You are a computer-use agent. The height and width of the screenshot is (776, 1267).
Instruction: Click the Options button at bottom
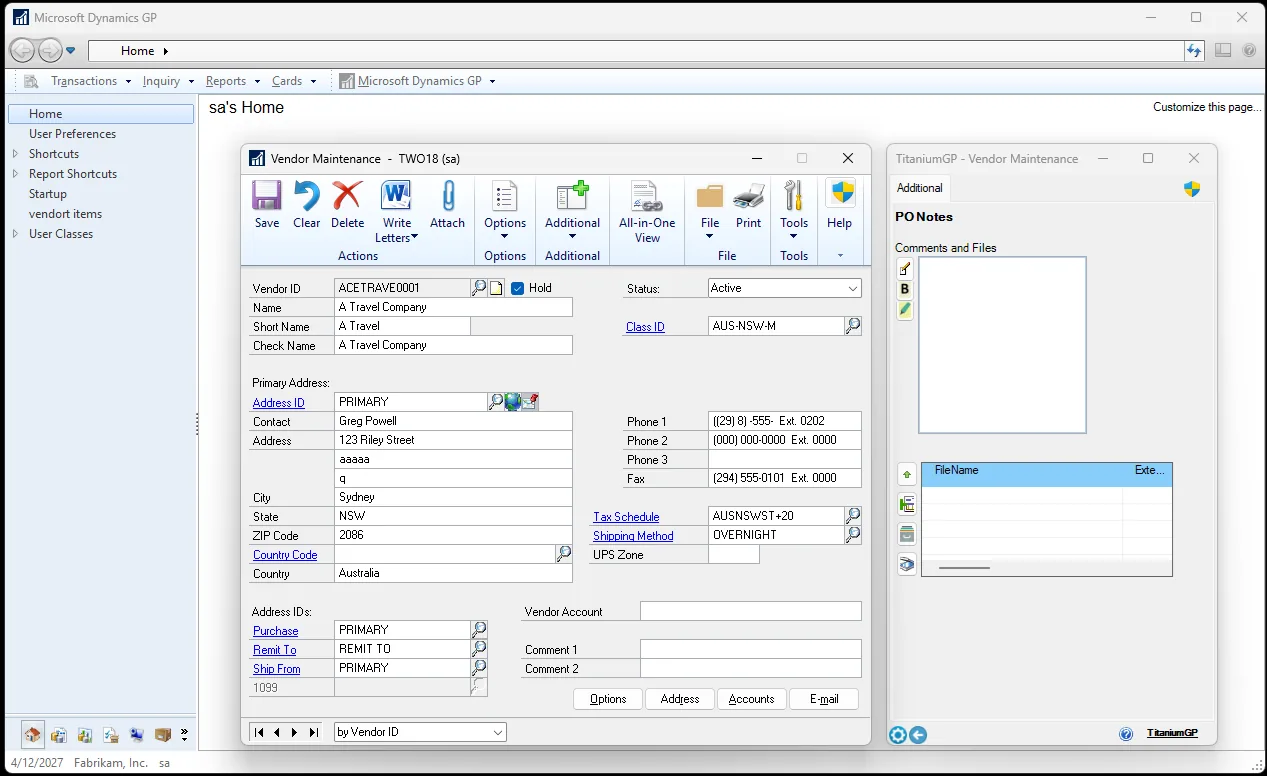(x=608, y=699)
